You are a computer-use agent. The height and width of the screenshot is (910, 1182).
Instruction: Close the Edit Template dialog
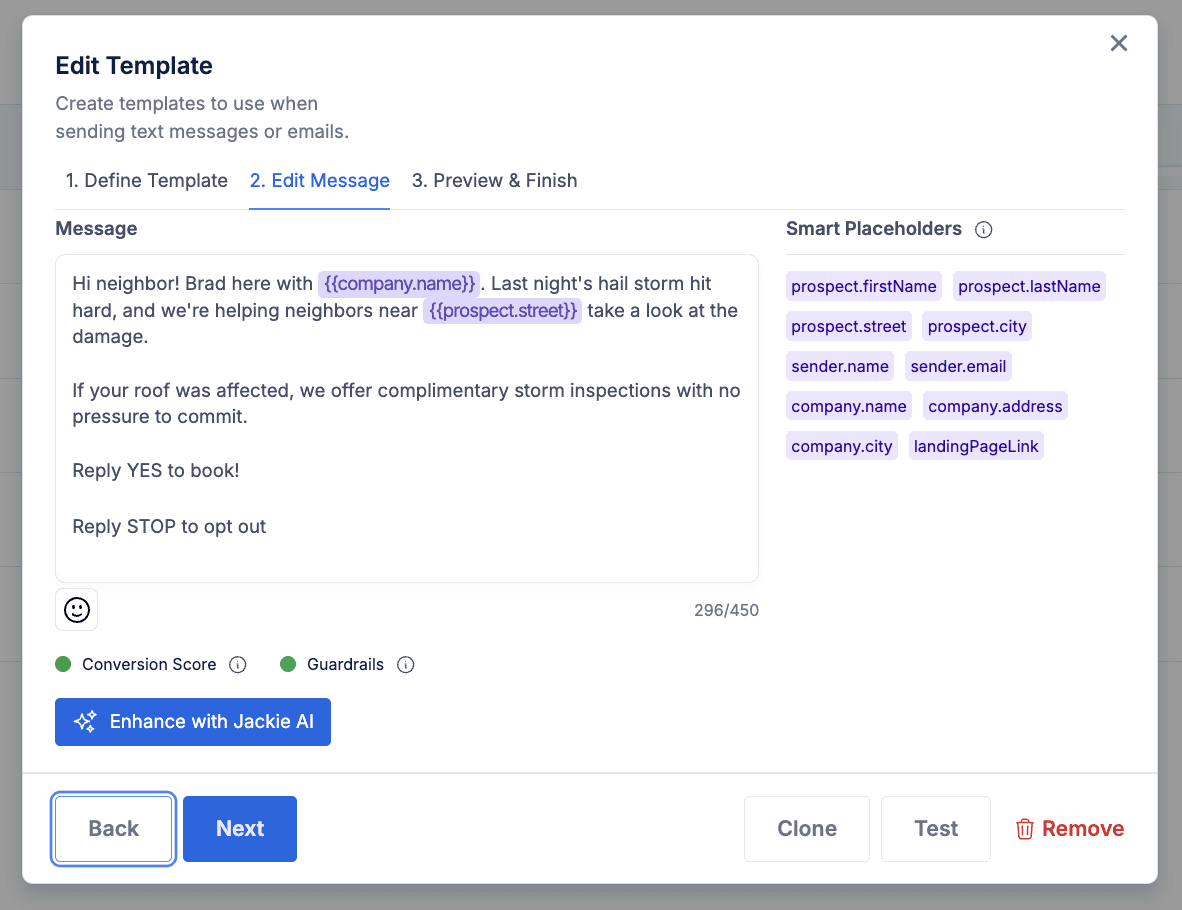pyautogui.click(x=1119, y=43)
